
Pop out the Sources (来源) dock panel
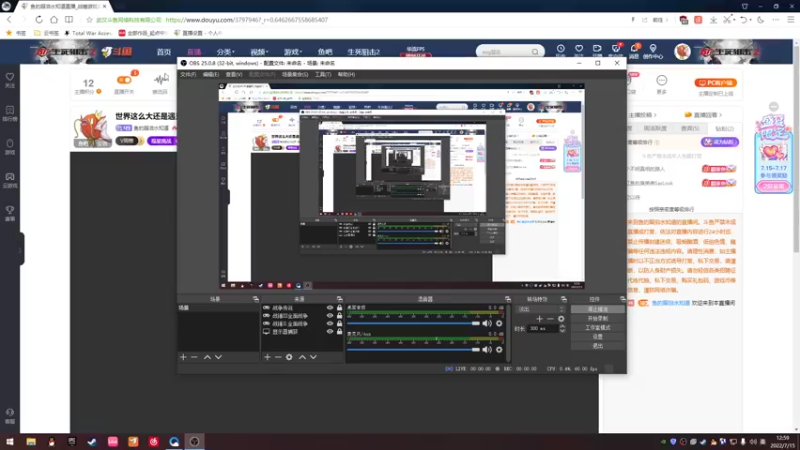click(x=339, y=299)
